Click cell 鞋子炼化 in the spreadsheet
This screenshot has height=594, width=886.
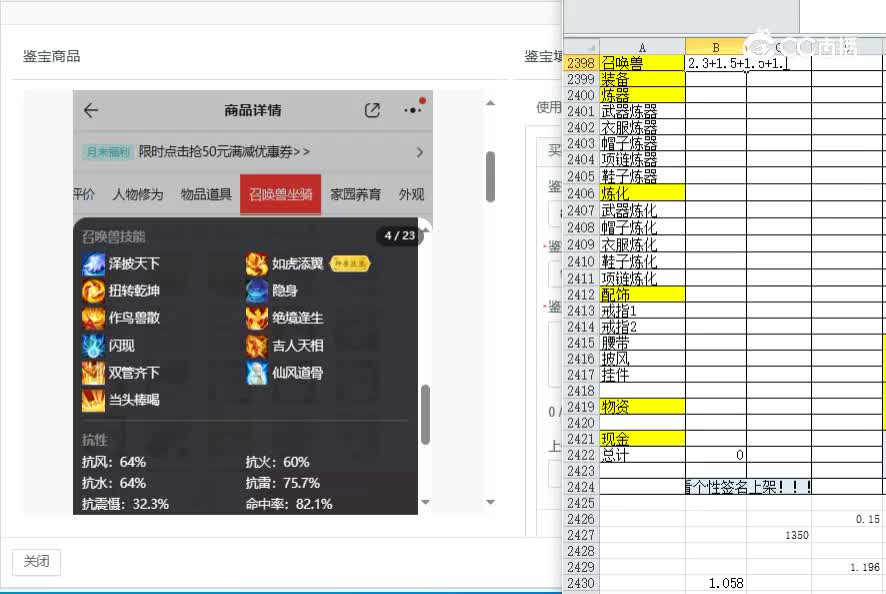tap(642, 261)
